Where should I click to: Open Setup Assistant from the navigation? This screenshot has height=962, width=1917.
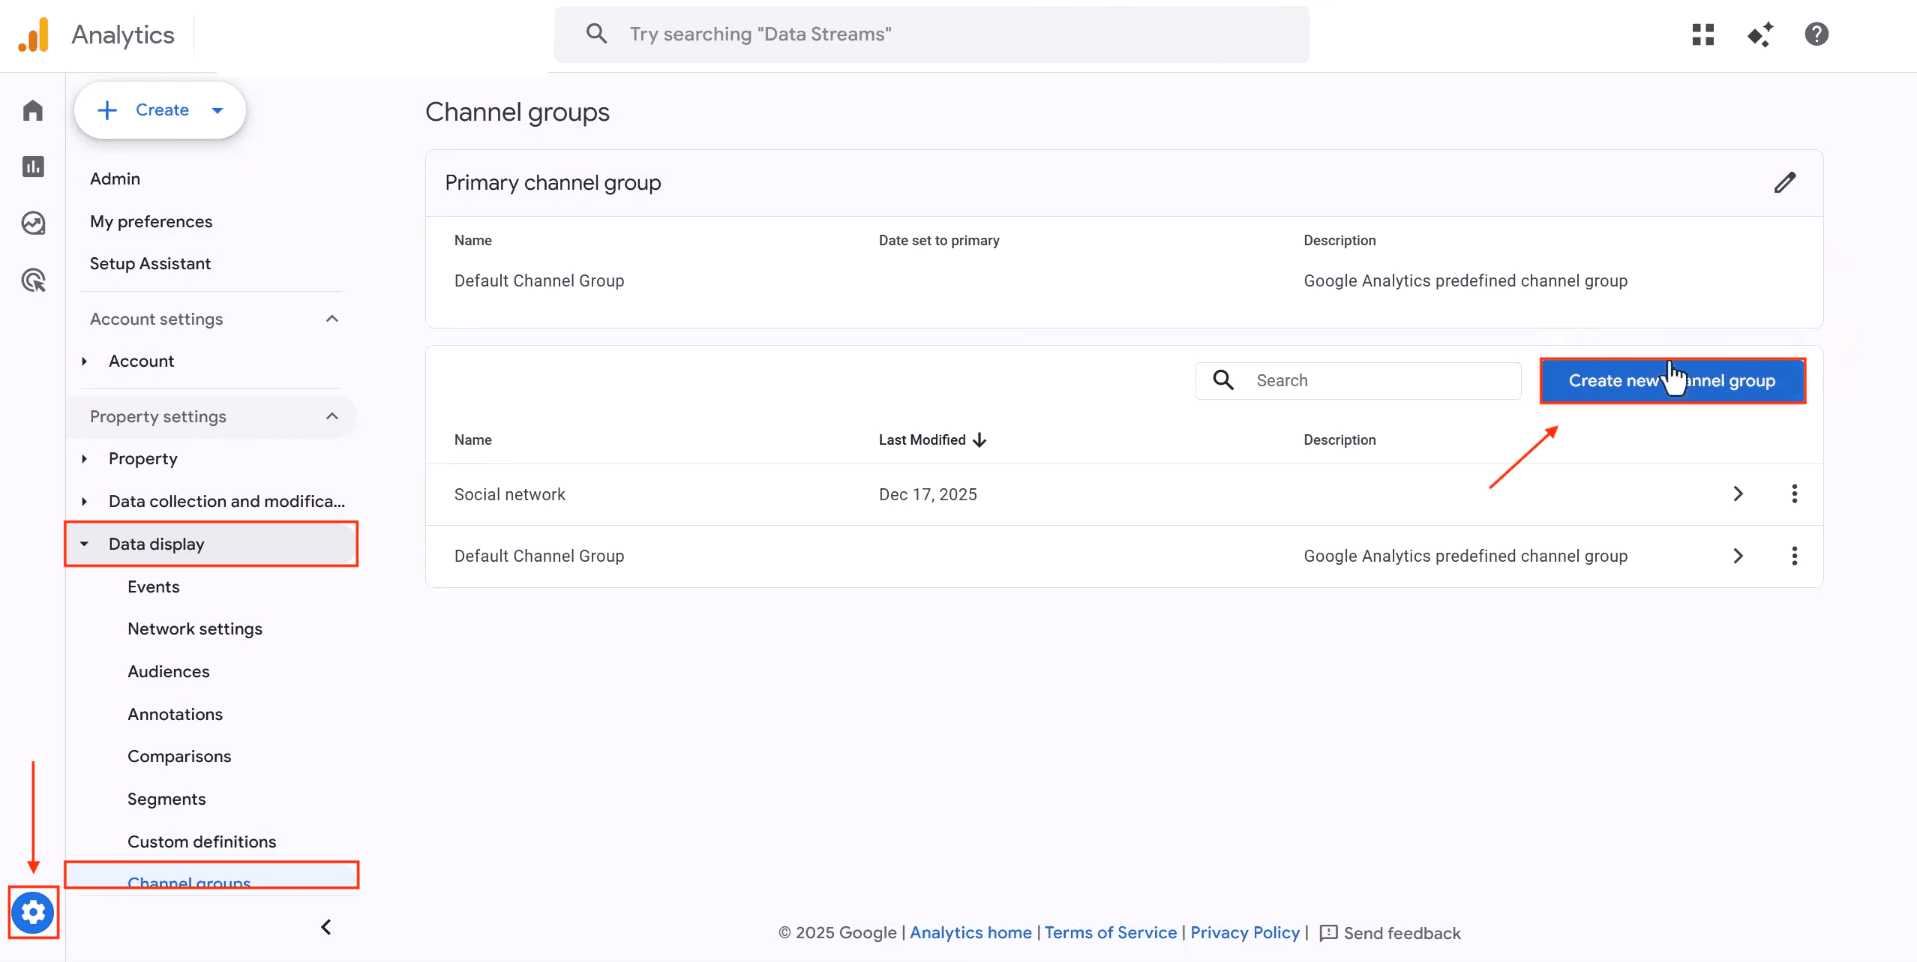(150, 263)
